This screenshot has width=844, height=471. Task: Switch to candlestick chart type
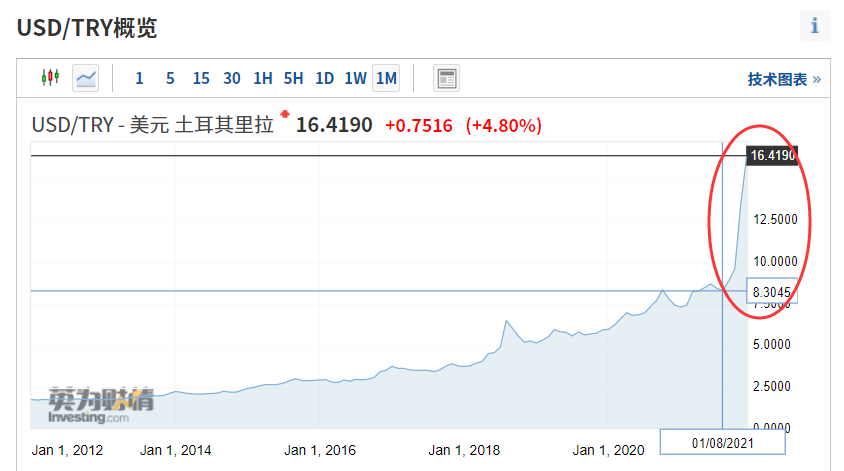tap(50, 78)
